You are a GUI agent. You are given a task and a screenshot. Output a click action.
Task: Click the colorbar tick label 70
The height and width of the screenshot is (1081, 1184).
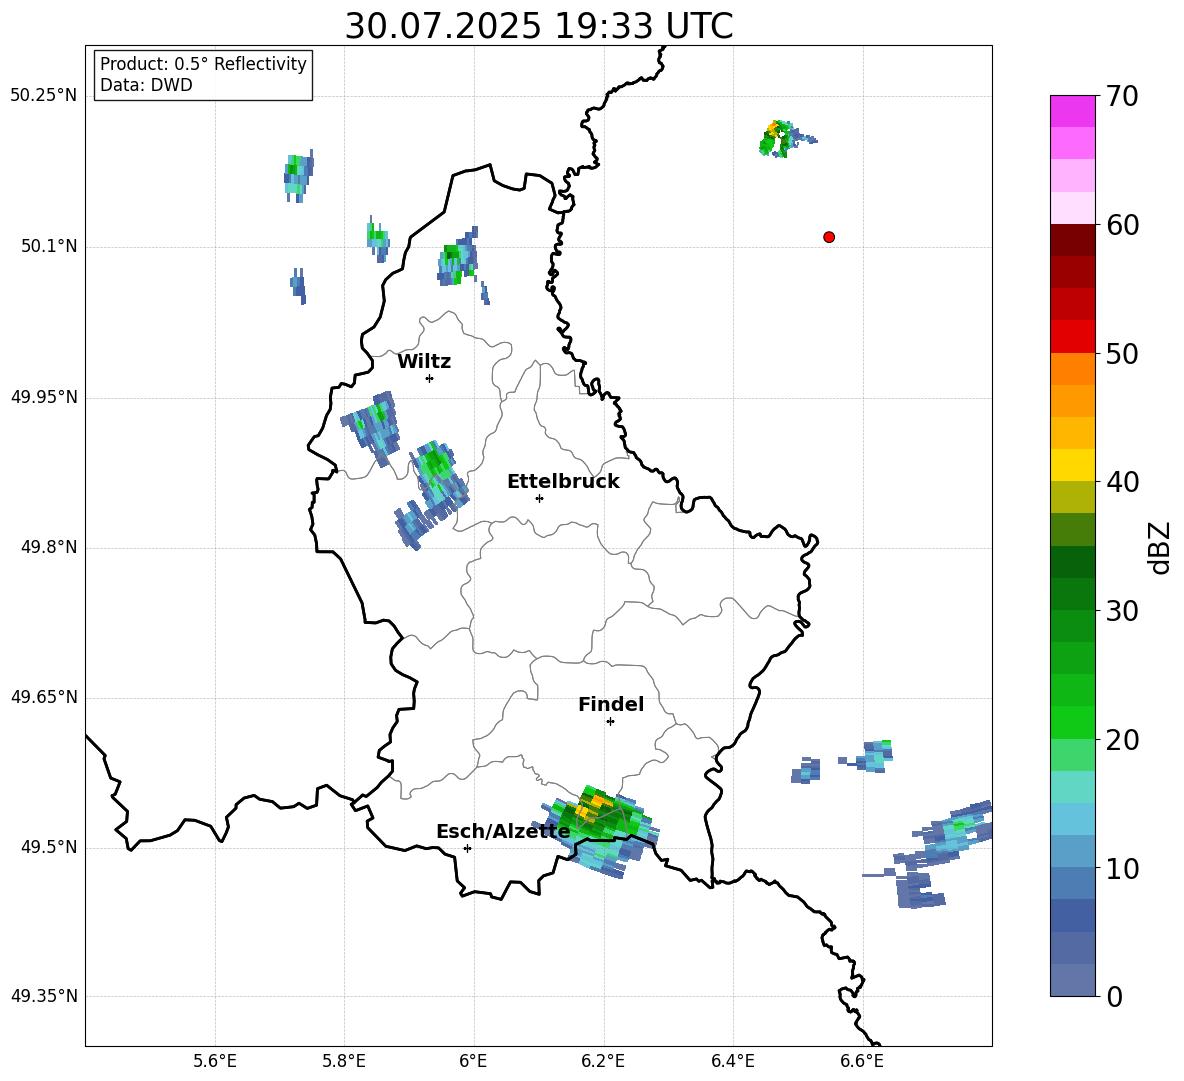click(1122, 96)
